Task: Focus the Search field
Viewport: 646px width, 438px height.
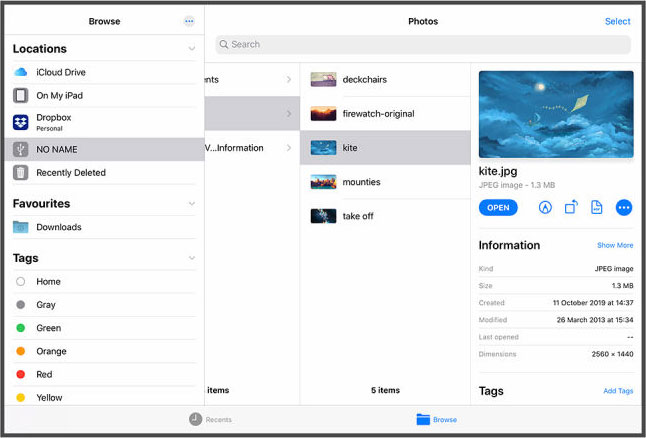Action: tap(423, 44)
